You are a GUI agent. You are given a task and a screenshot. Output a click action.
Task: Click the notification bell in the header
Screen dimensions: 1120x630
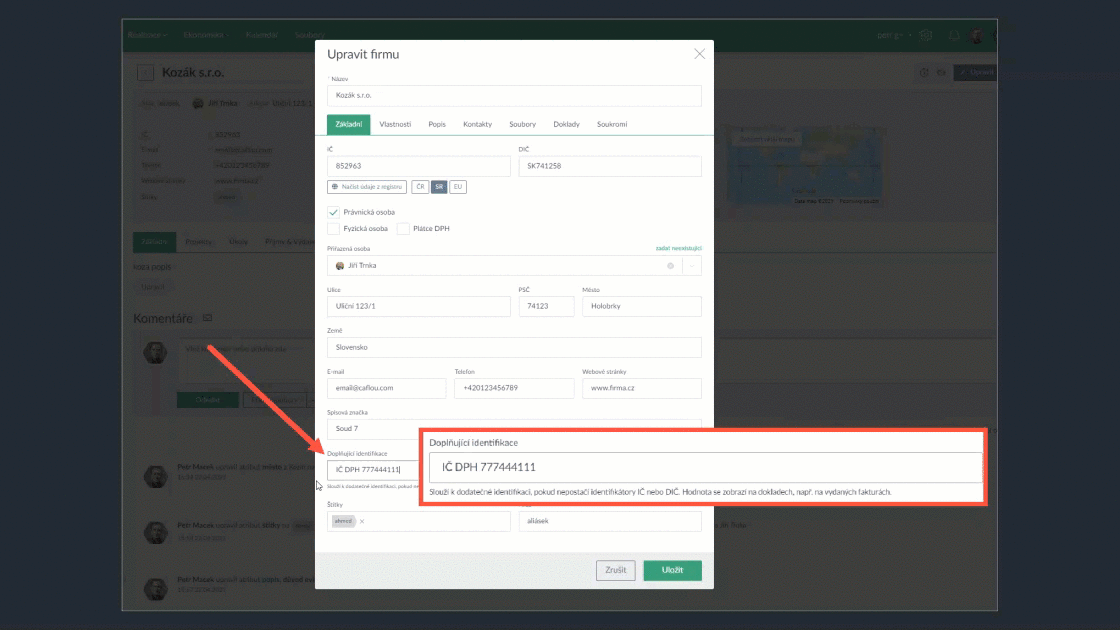coord(953,35)
